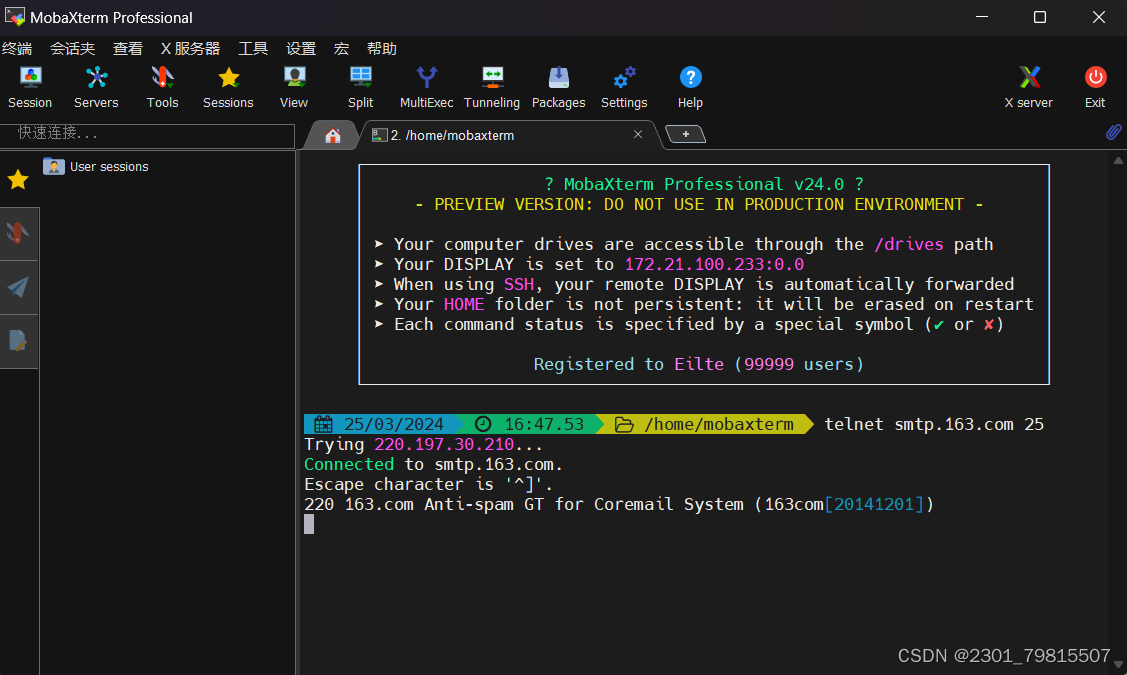
Task: Select the yellow star Sessions sidebar tab
Action: pos(18,180)
